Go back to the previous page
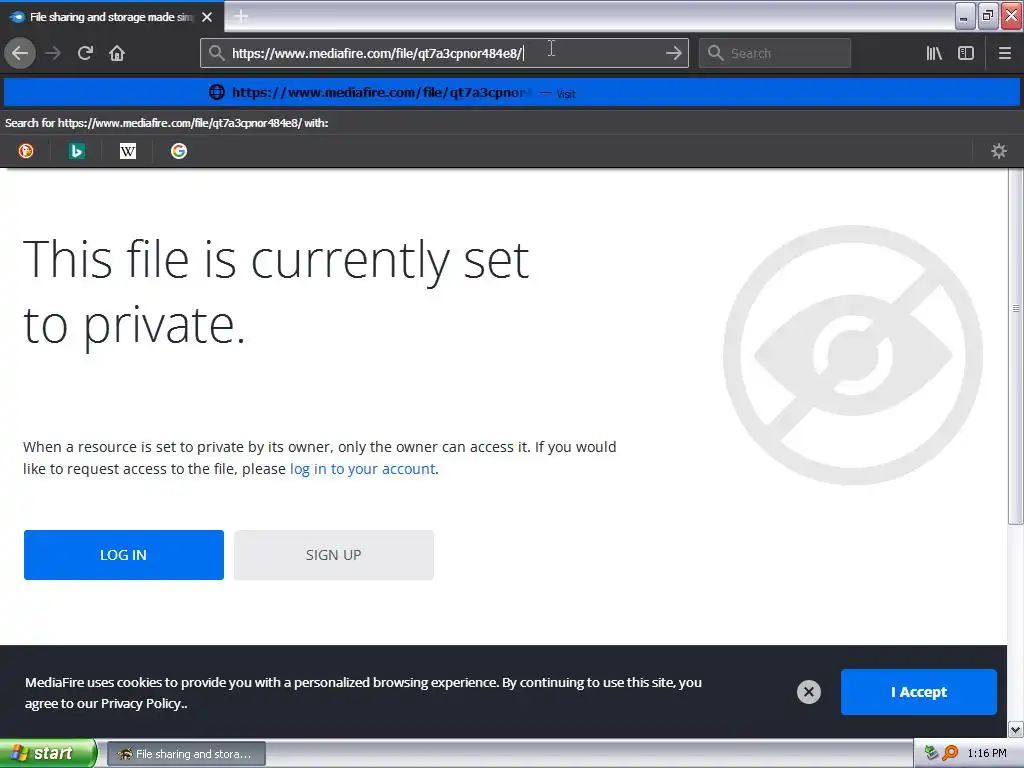 tap(20, 53)
